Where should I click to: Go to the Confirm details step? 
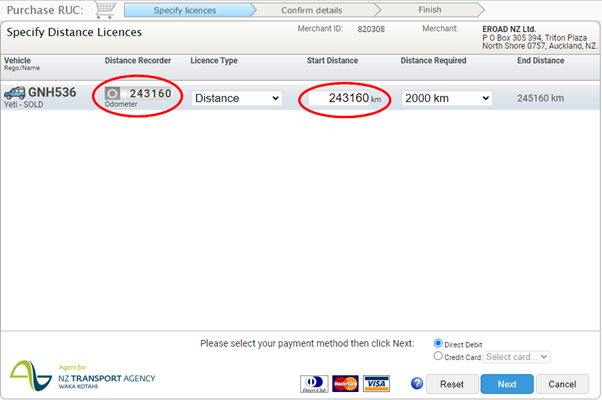click(x=312, y=10)
